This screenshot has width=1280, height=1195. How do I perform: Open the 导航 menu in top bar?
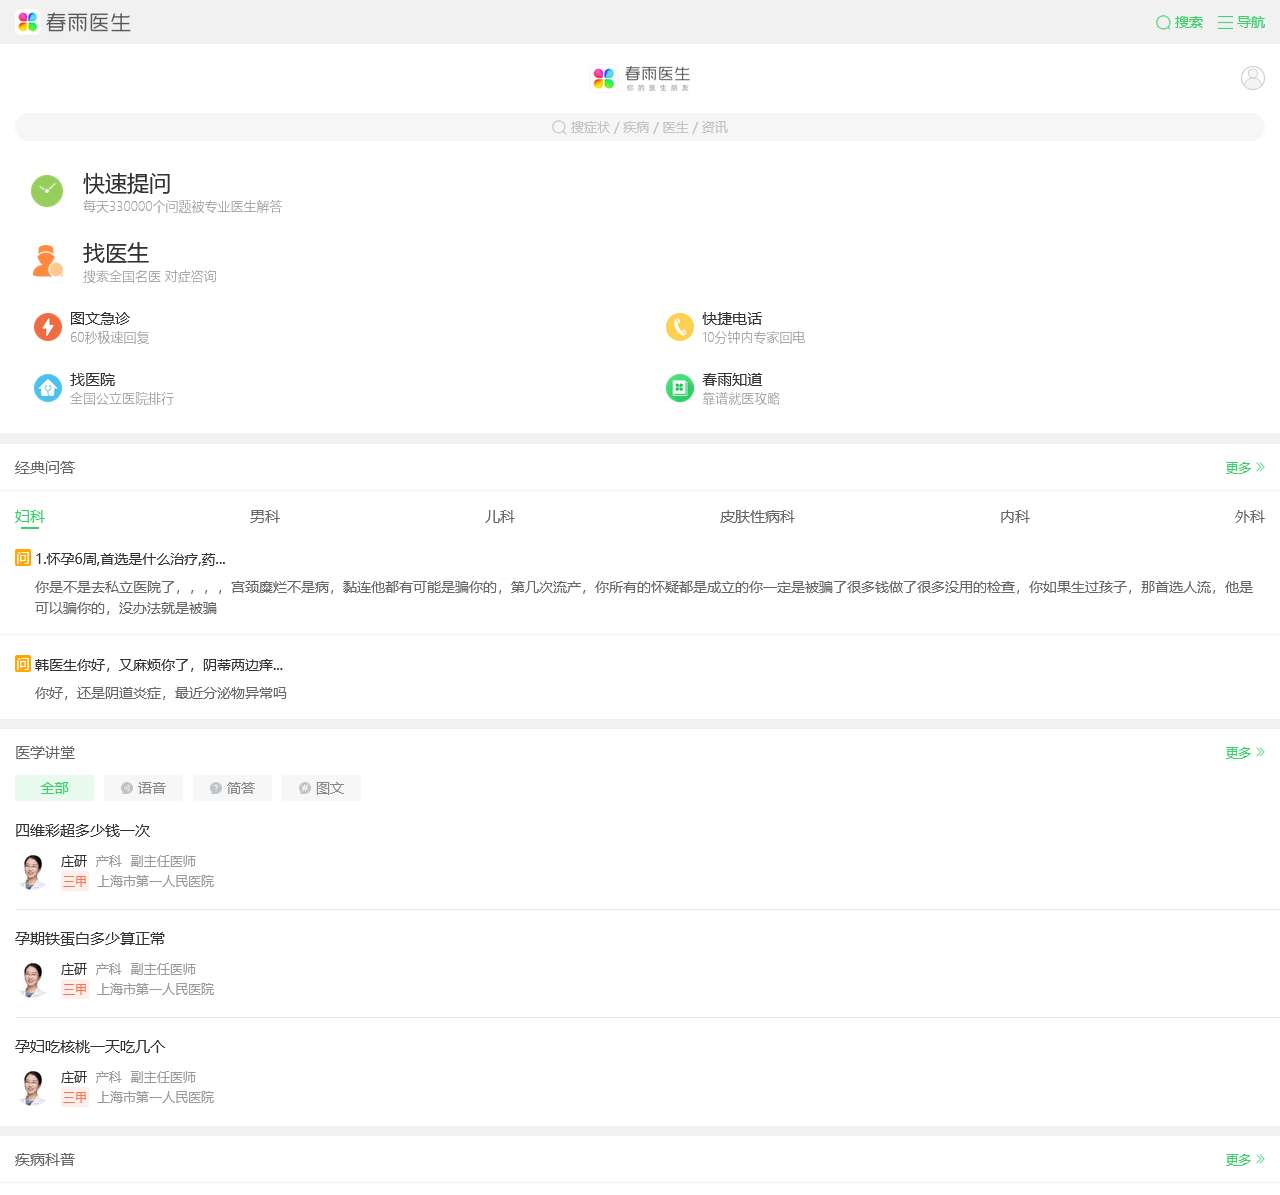(x=1241, y=22)
